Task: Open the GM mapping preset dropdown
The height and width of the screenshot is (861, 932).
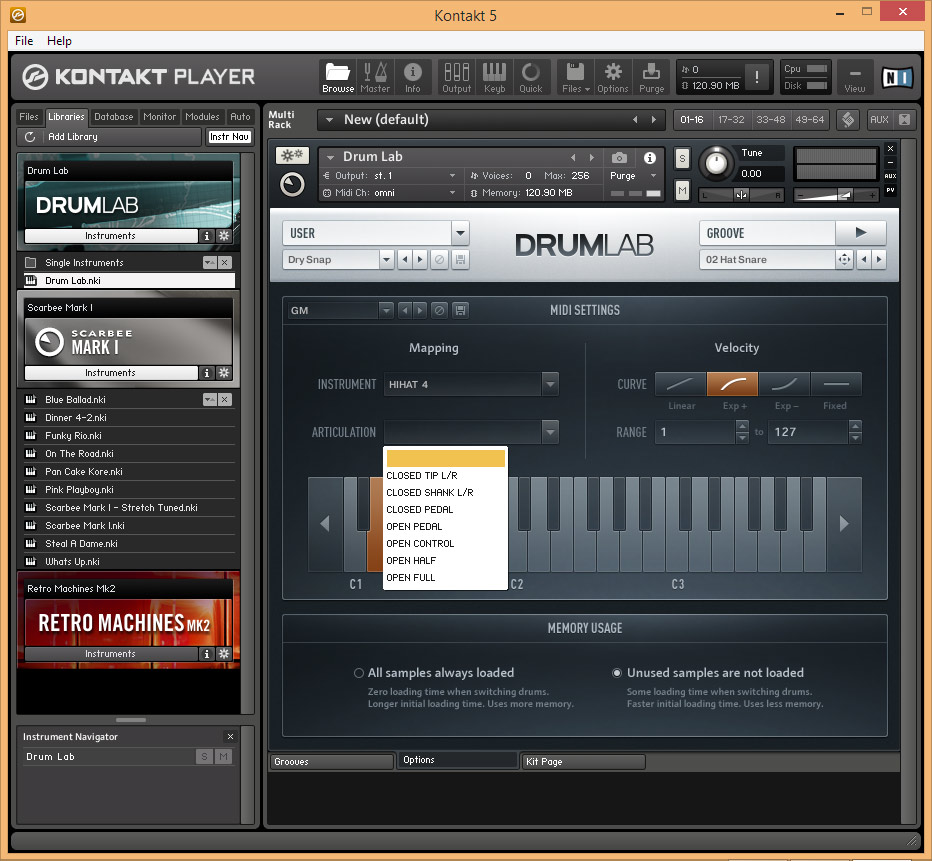Action: point(386,310)
